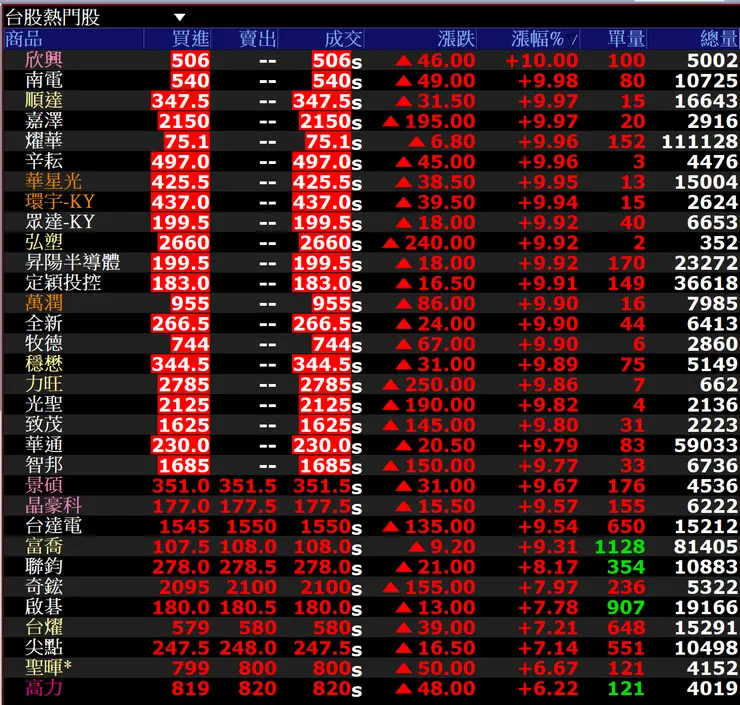Click 耀華 total volume 111128
This screenshot has width=740, height=705.
699,142
